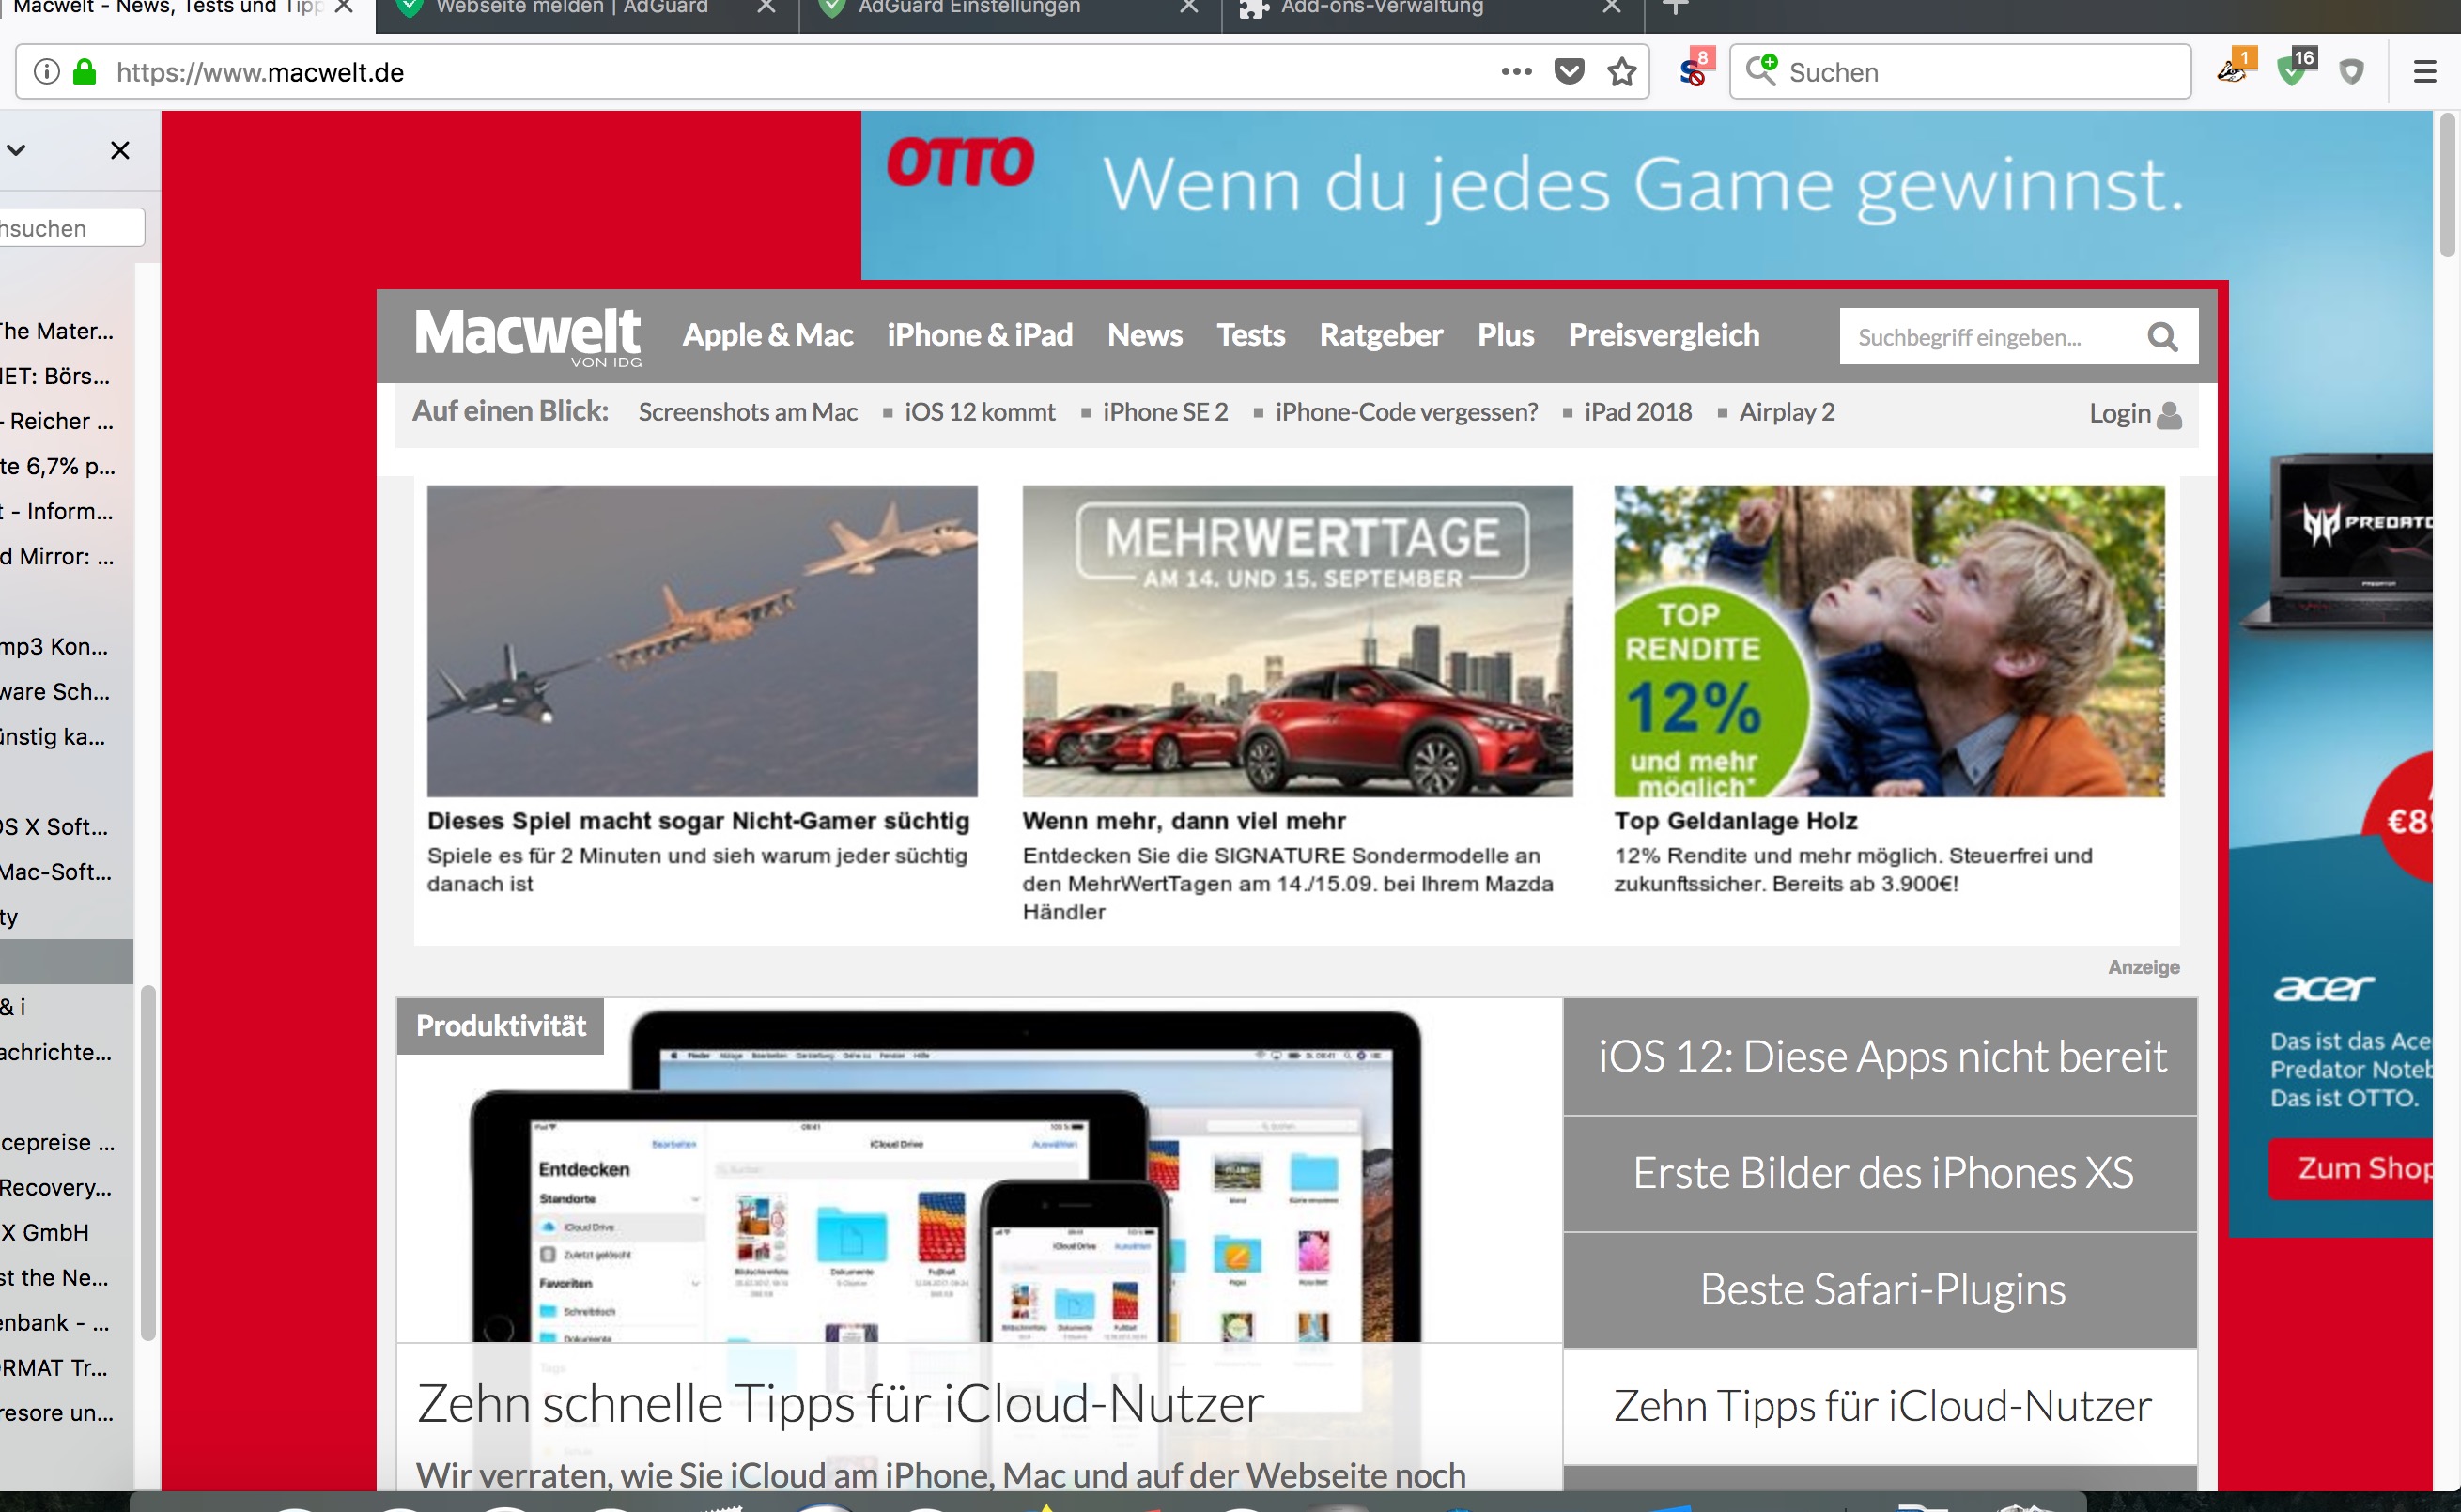
Task: Collapse the sidebar with the X button
Action: (120, 150)
